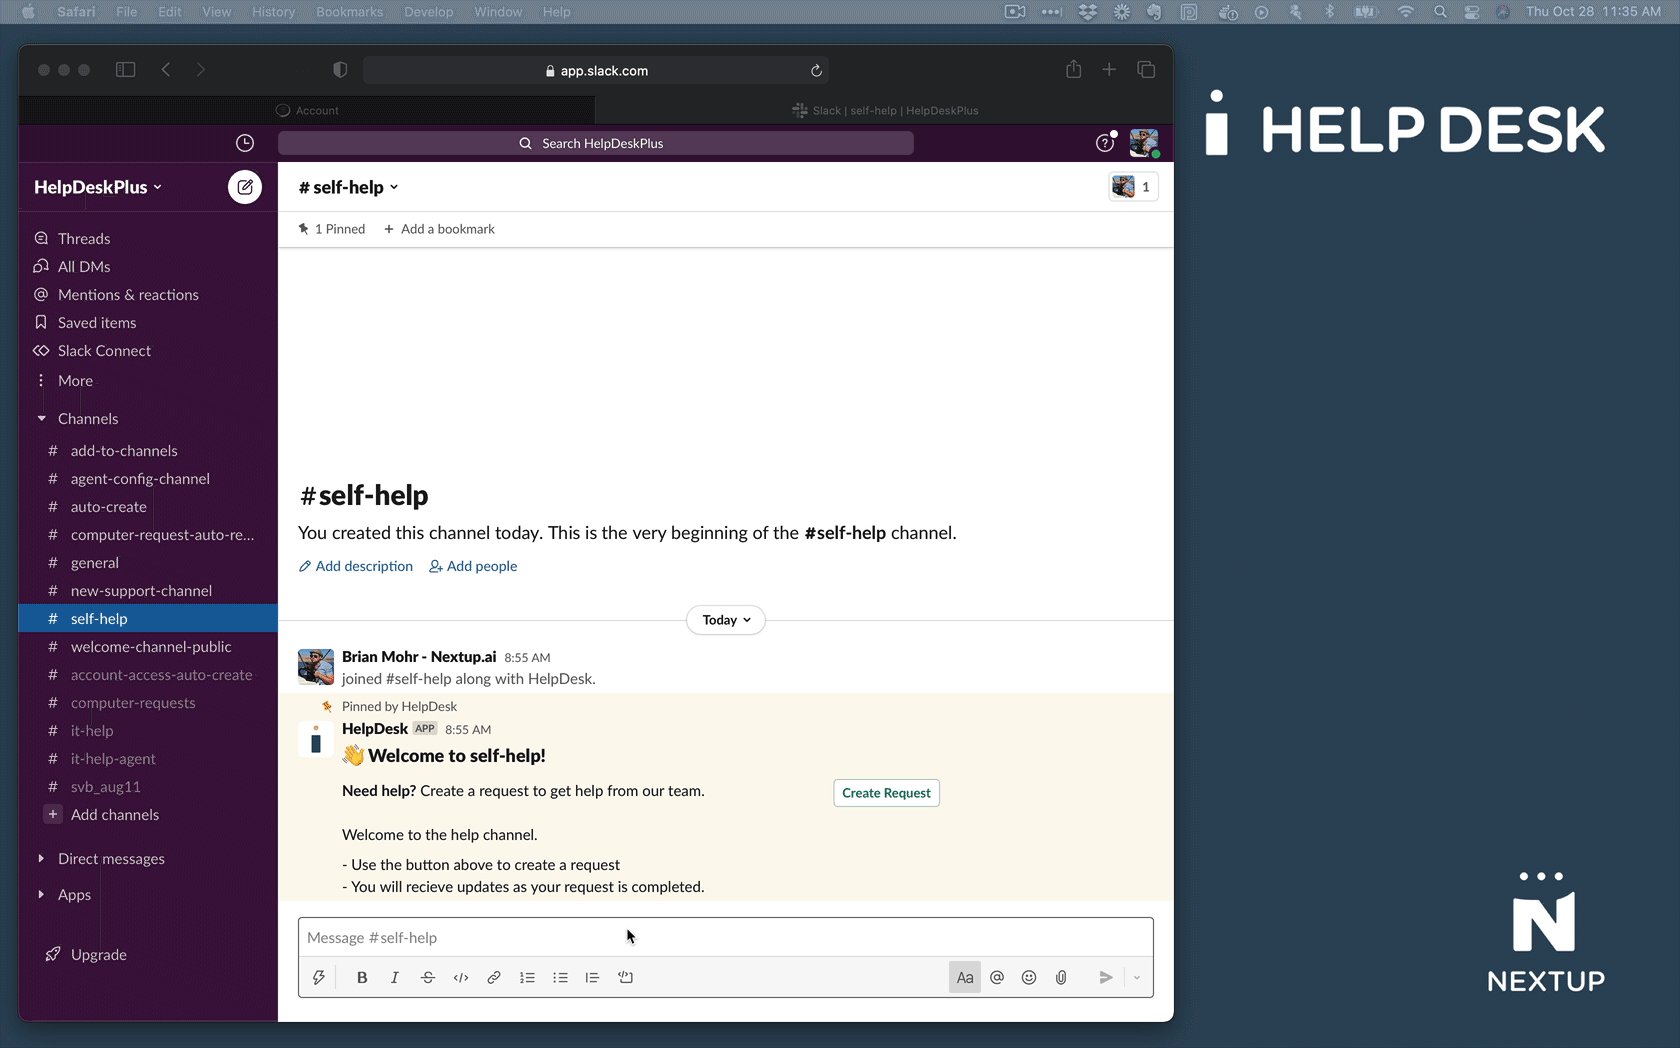Go back in Safari
1680x1048 pixels.
166,70
